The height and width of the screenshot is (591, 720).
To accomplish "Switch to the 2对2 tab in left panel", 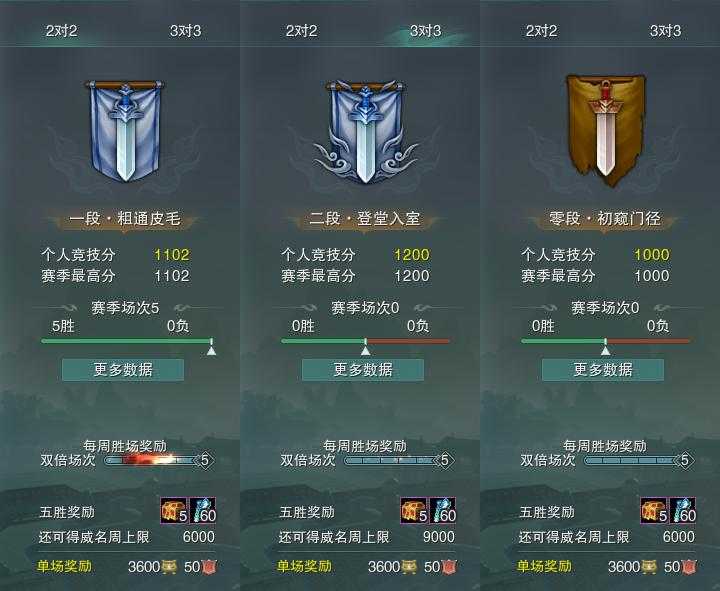I will point(61,31).
